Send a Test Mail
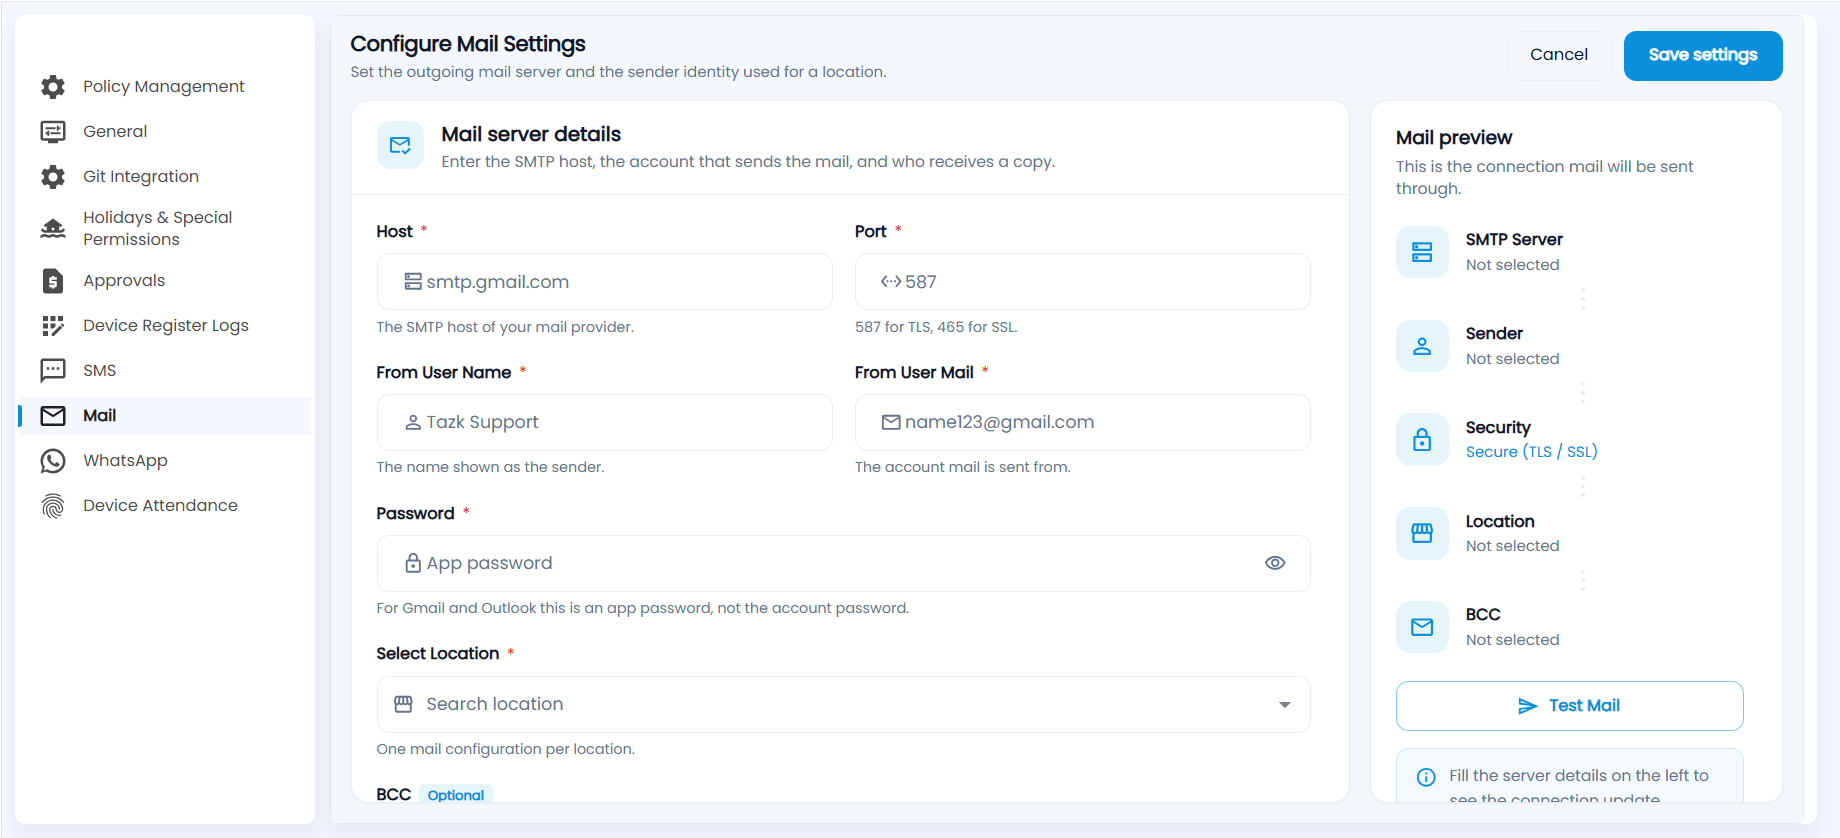Viewport: 1840px width, 838px height. [x=1569, y=706]
